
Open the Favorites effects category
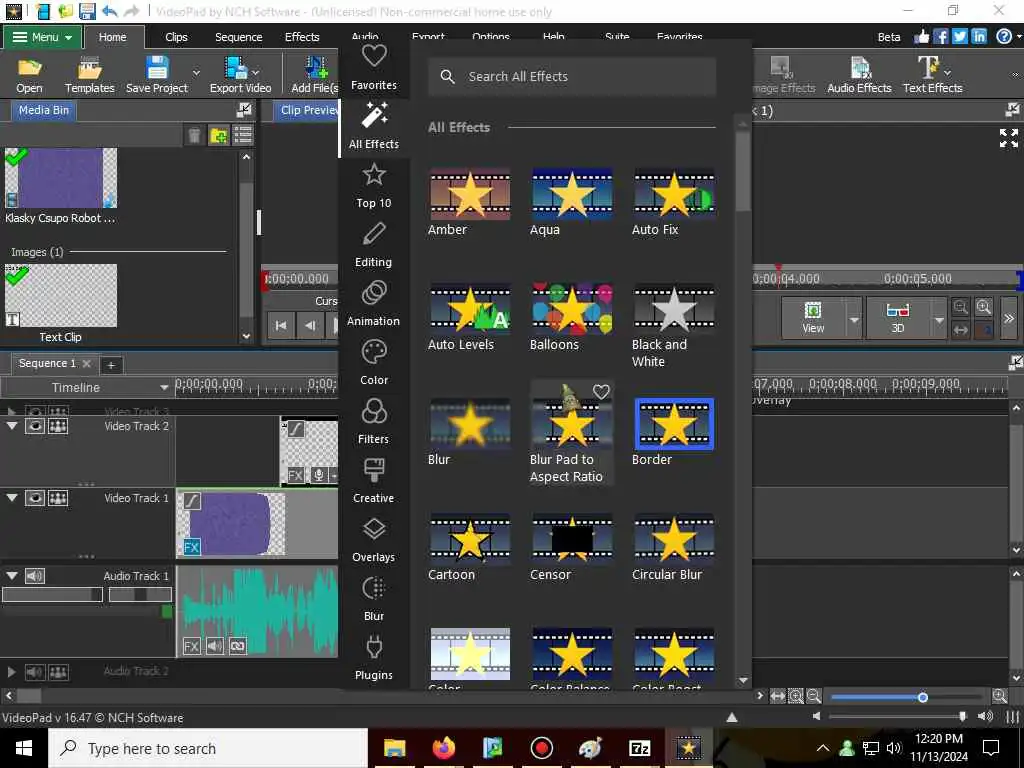point(374,68)
